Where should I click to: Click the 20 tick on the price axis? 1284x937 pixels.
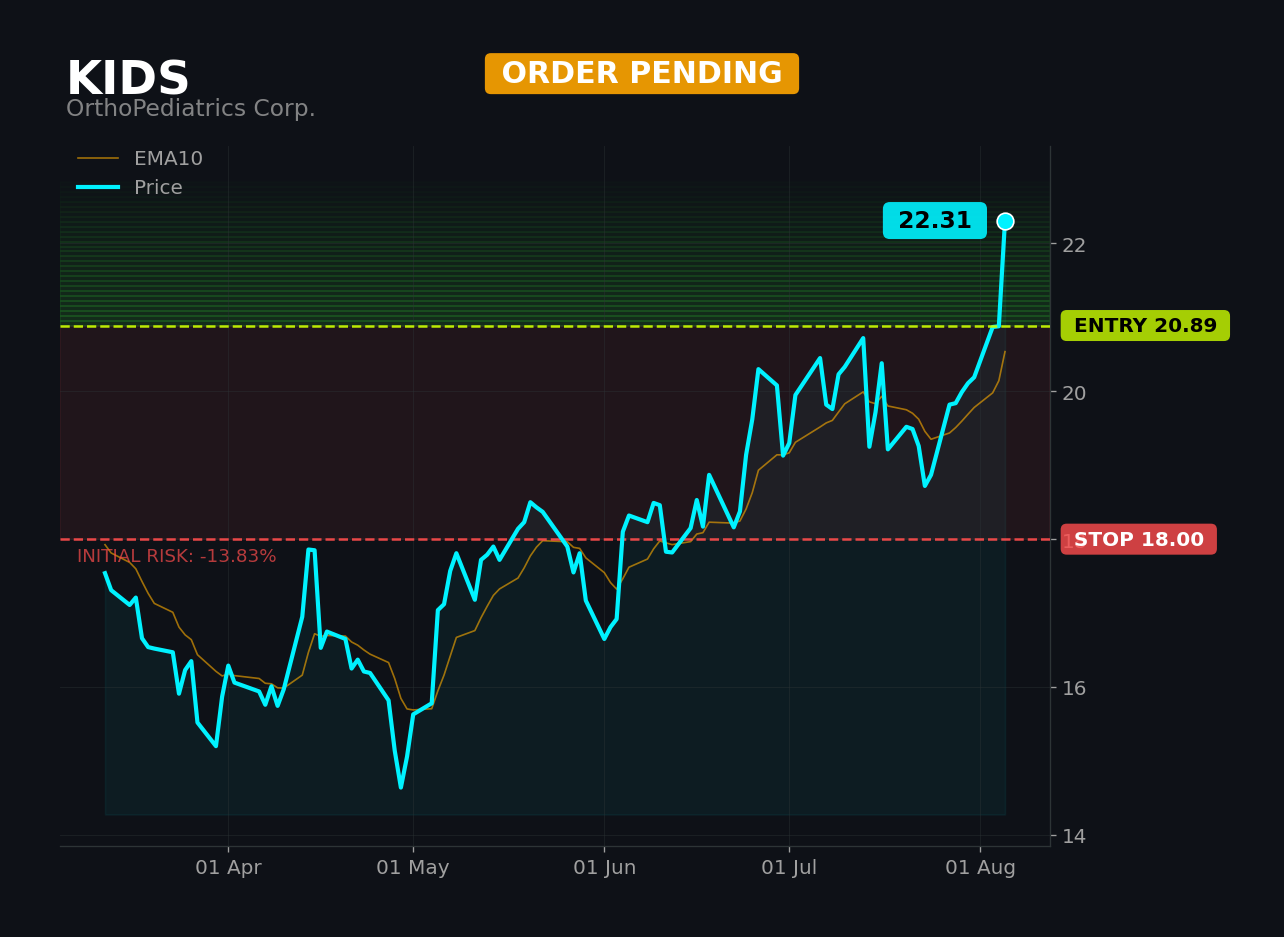(1074, 393)
